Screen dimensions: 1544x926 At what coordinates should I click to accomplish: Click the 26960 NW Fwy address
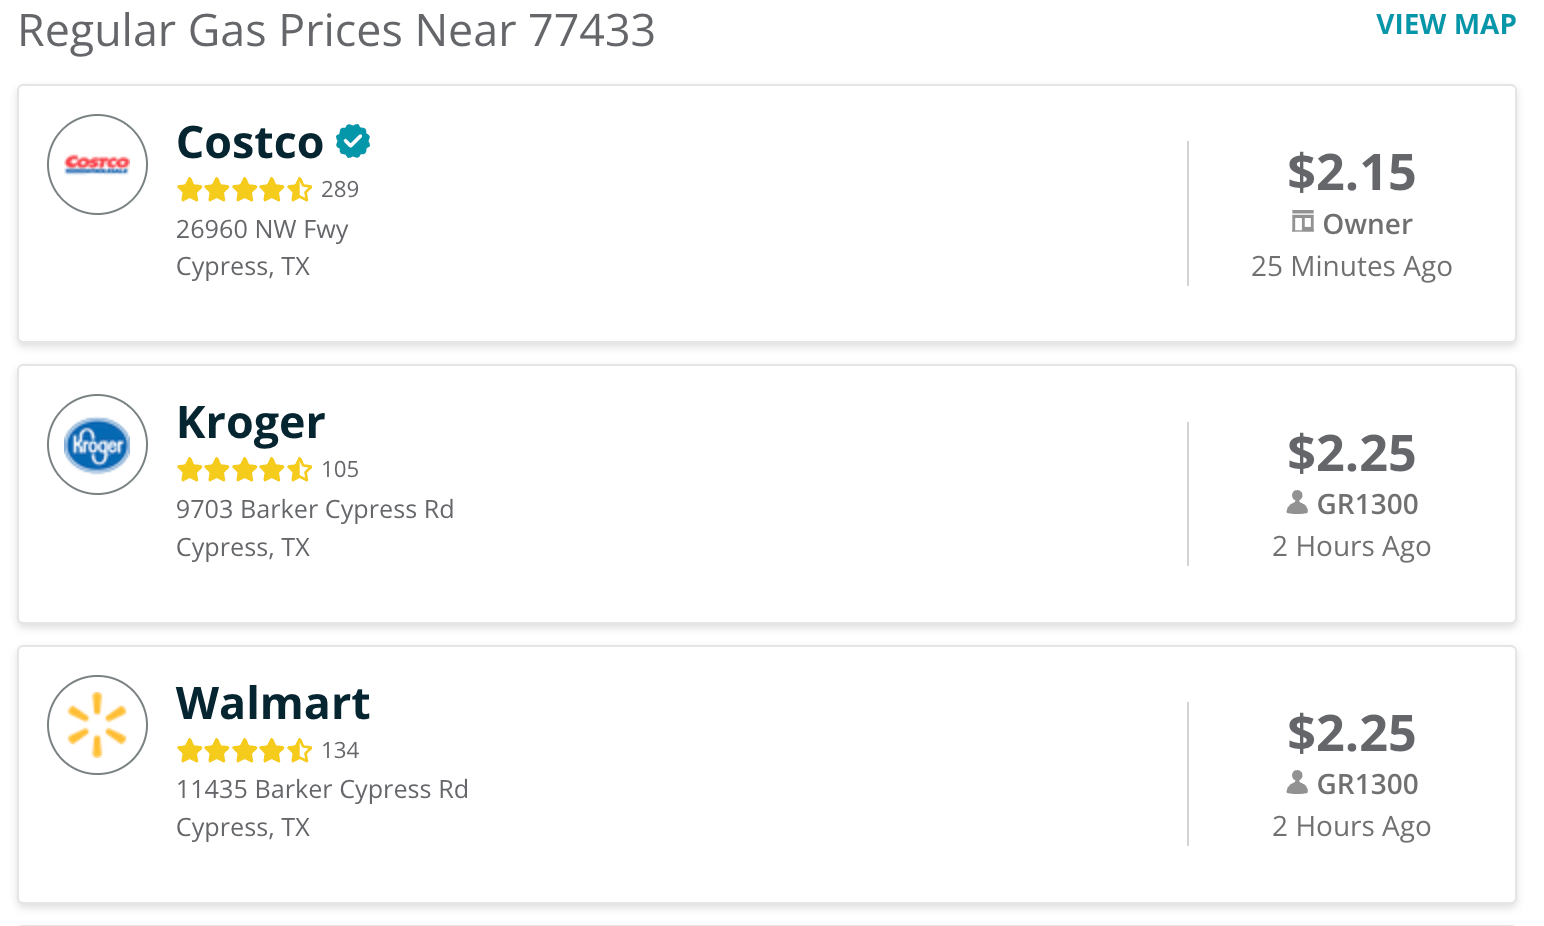click(262, 229)
